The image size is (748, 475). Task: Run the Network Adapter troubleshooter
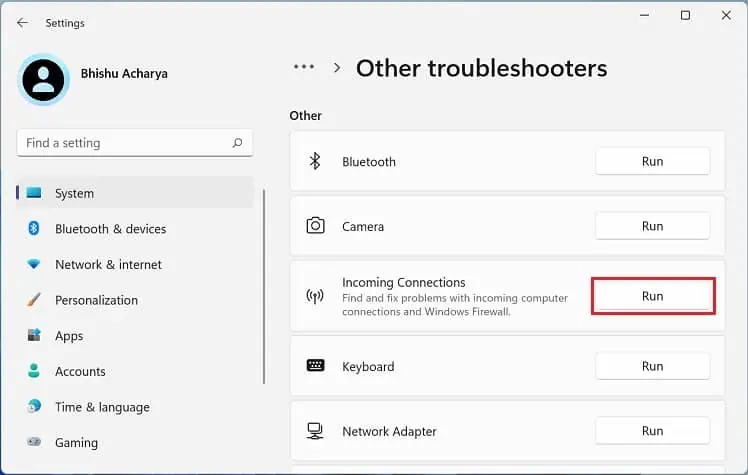[x=652, y=431]
